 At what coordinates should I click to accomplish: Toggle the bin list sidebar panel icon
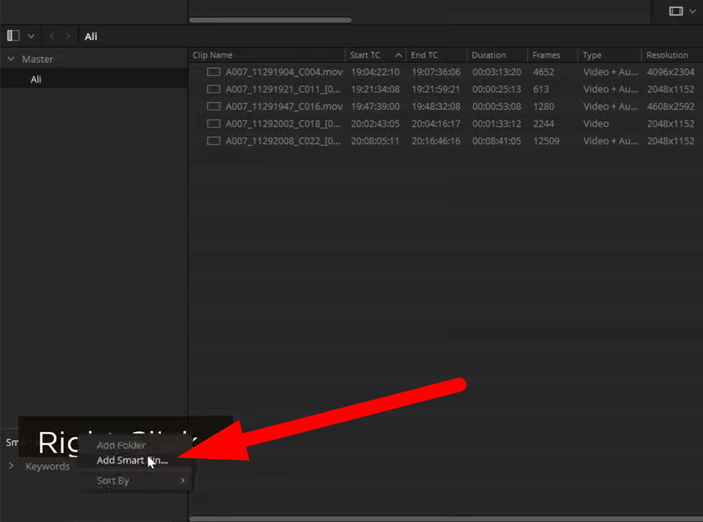(x=13, y=35)
